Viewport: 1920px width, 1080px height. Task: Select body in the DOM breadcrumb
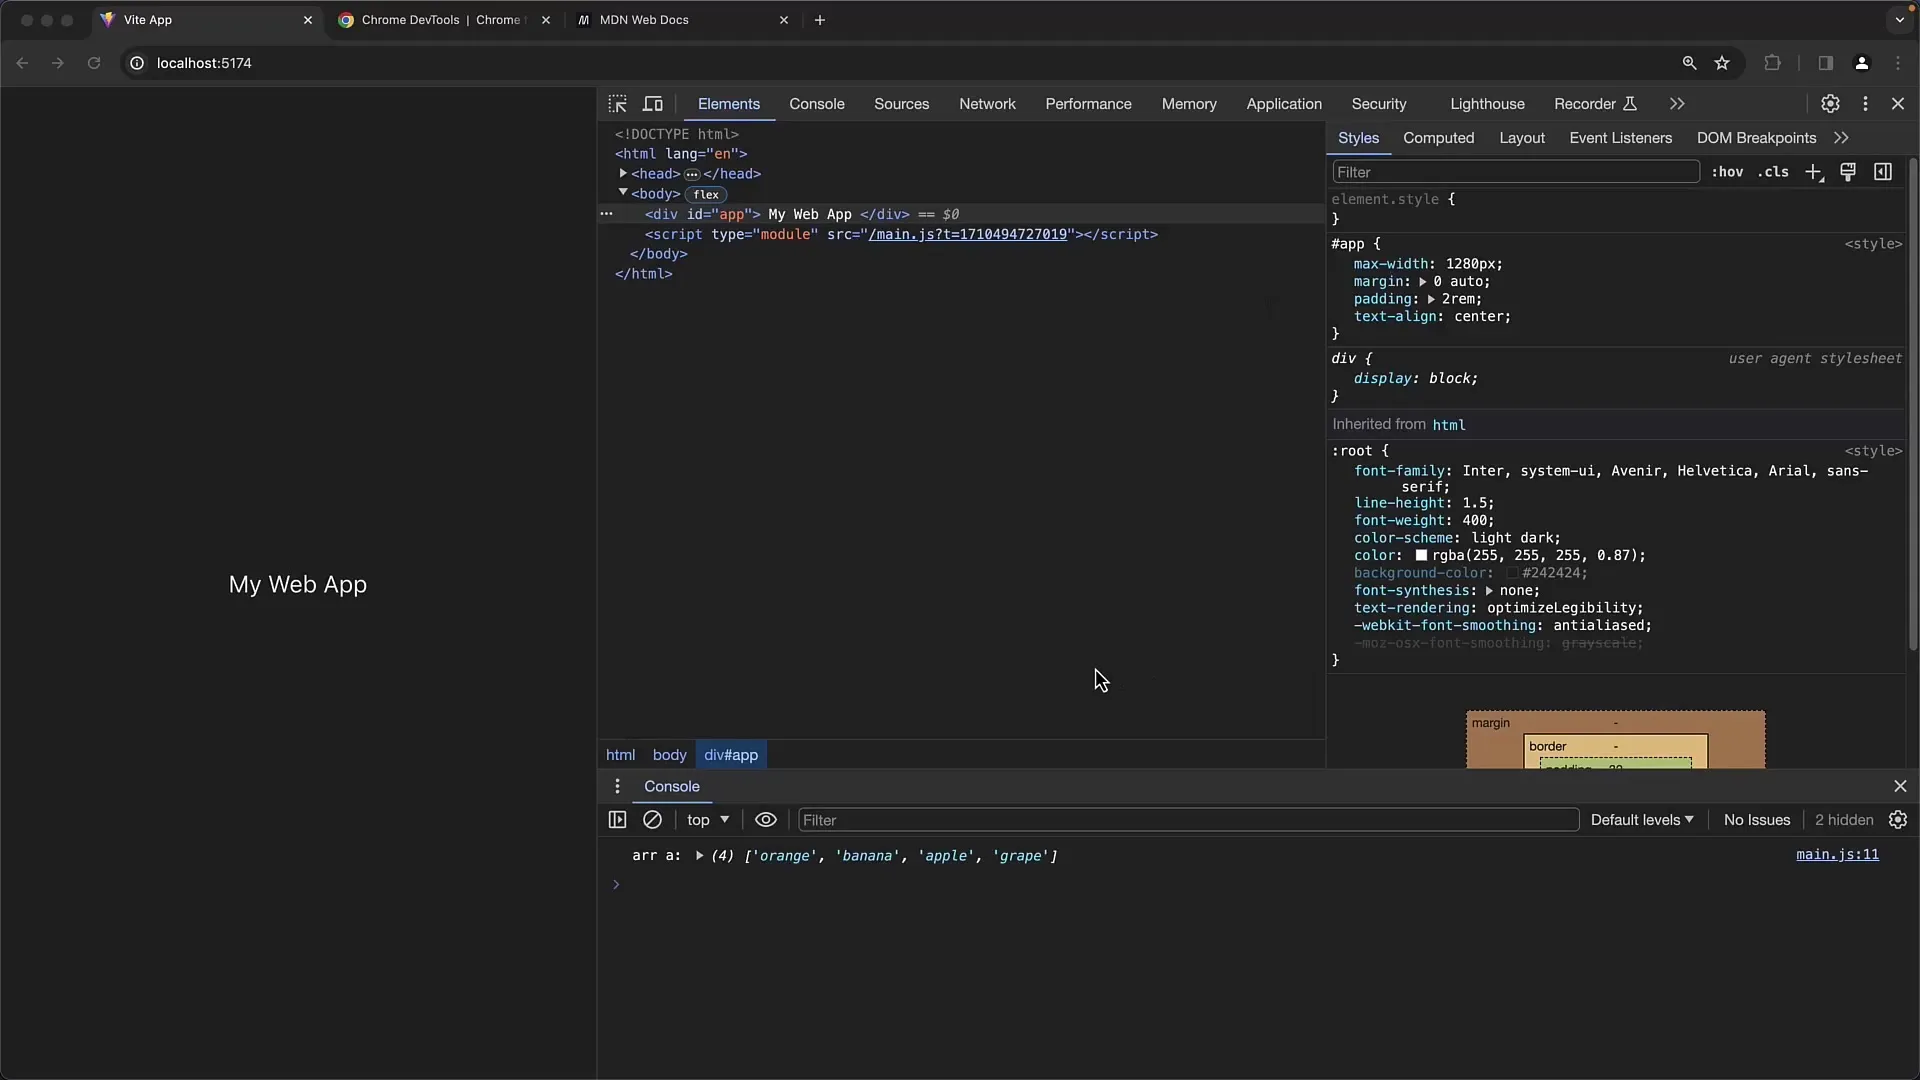[669, 755]
